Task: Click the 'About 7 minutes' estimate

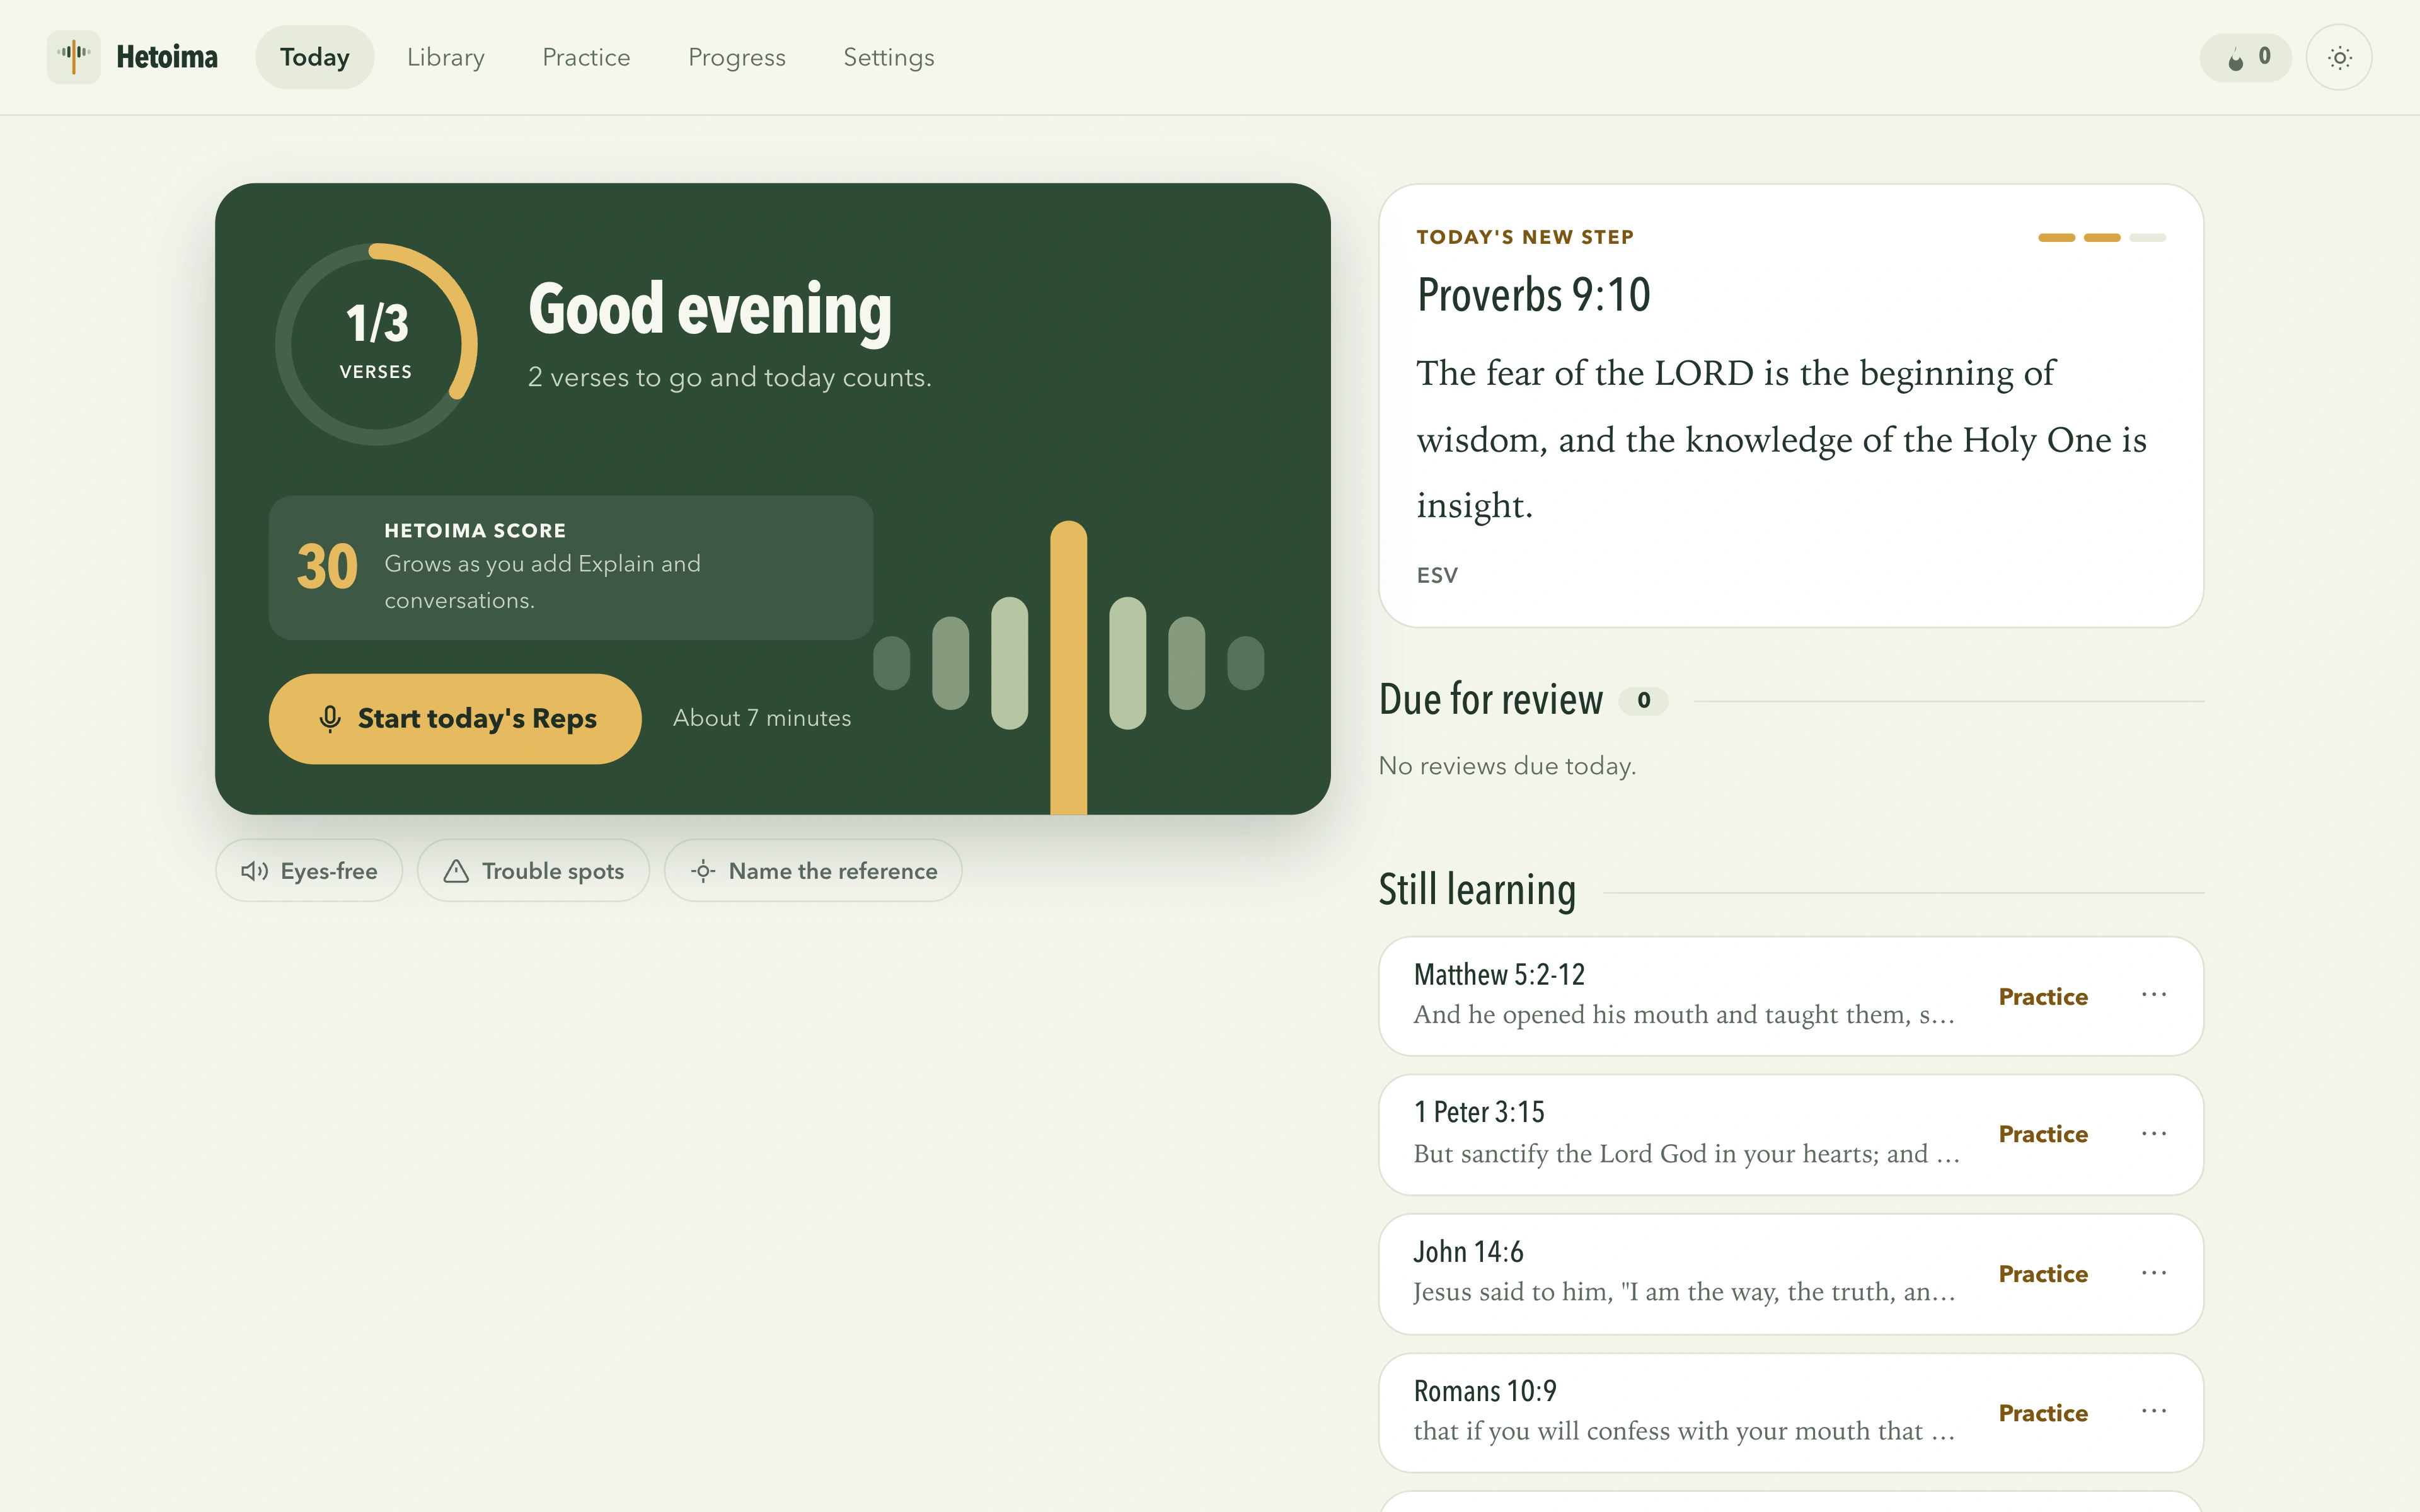Action: point(762,718)
